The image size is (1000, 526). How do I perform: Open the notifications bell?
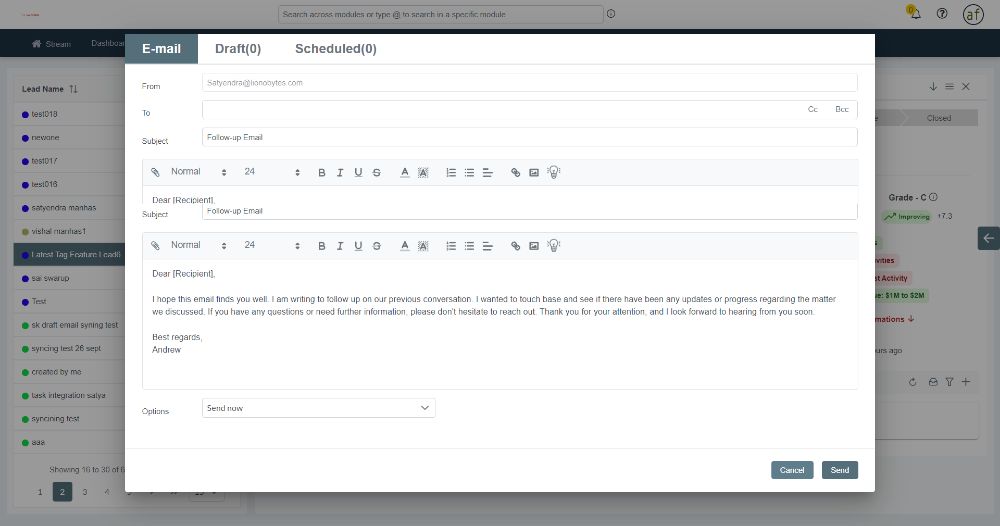pyautogui.click(x=914, y=14)
